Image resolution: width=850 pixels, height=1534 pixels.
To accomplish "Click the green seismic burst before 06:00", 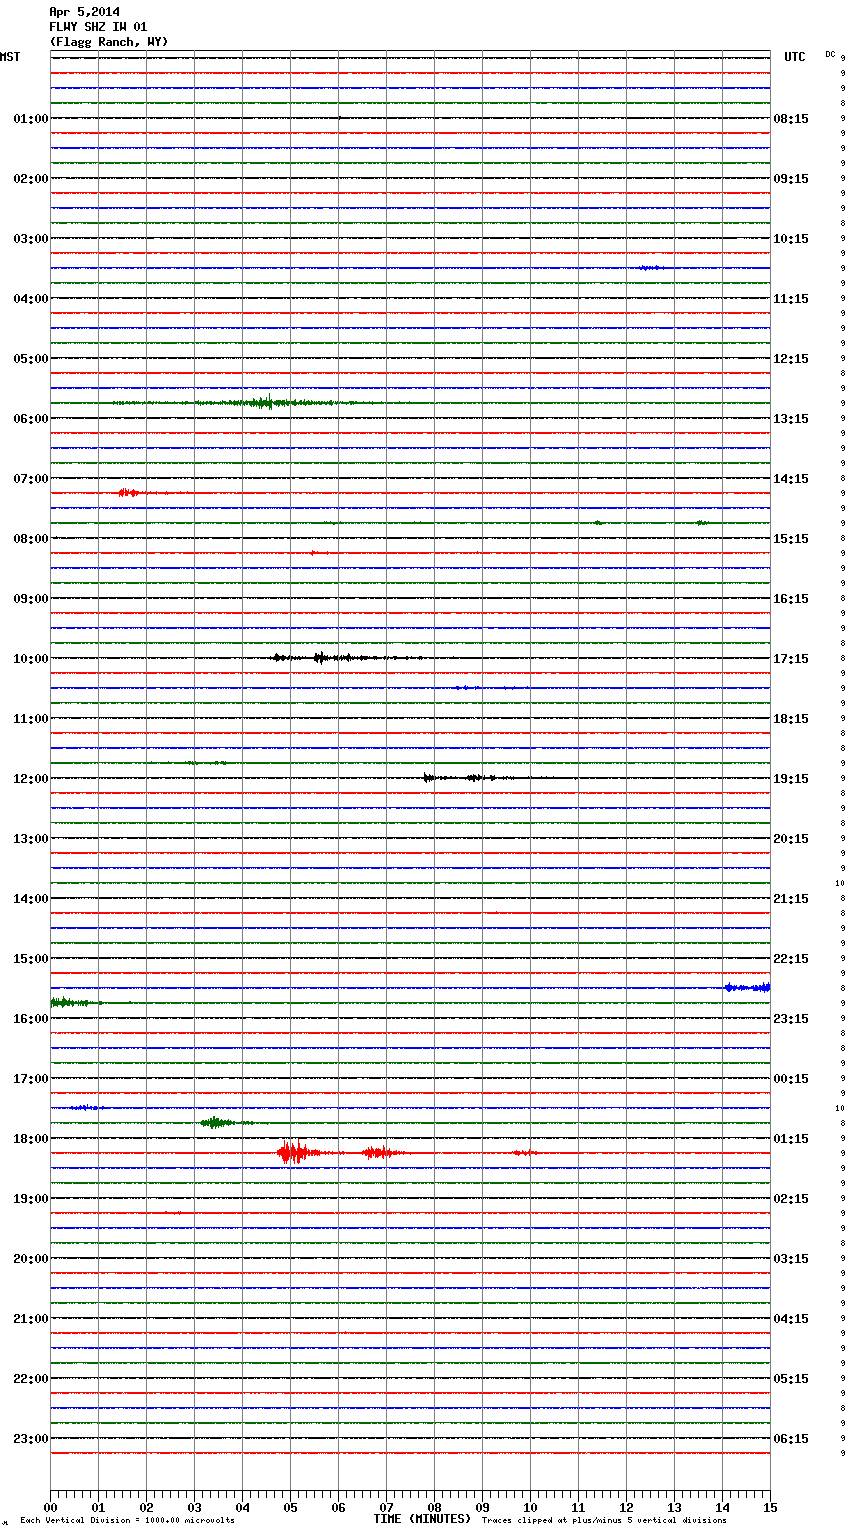I will (x=262, y=403).
